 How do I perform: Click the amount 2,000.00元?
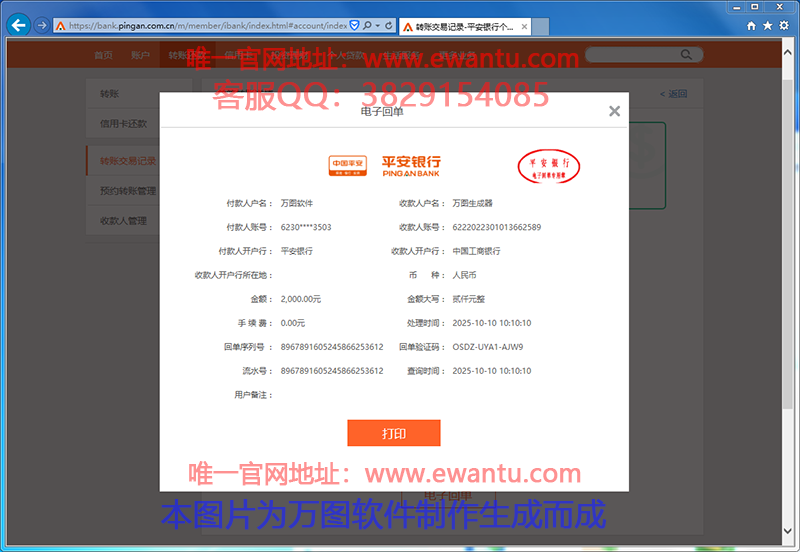[301, 299]
